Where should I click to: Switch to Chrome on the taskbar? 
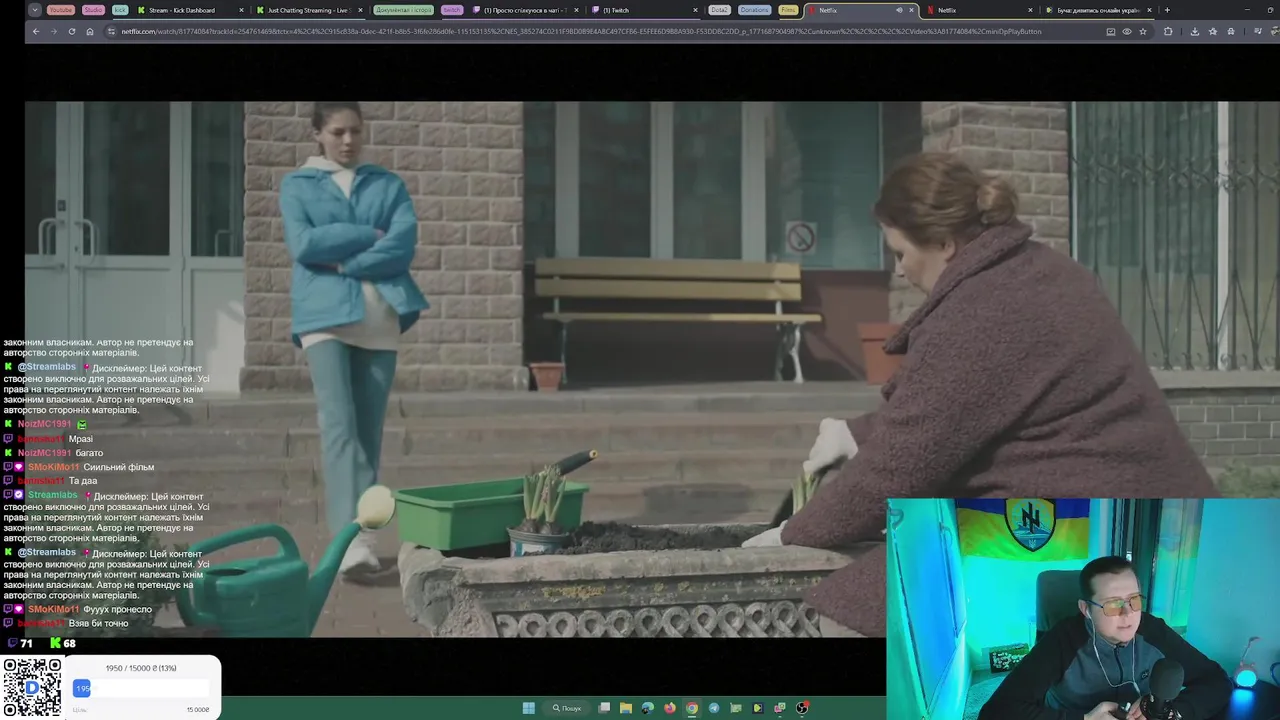692,708
